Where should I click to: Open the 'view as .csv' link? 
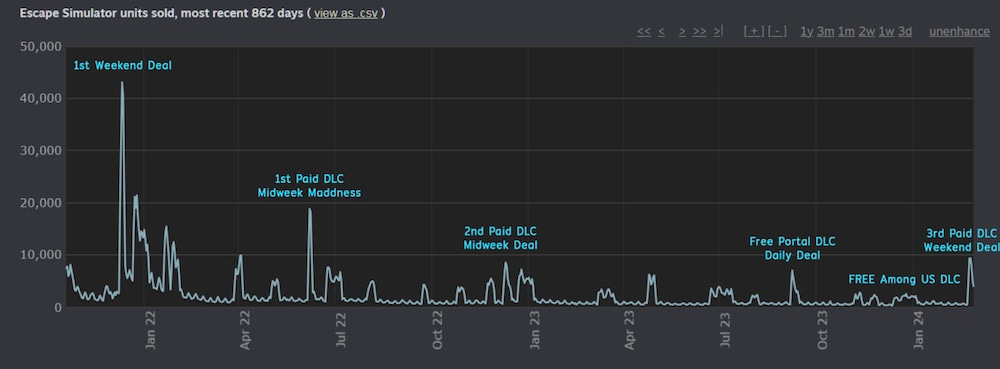coord(347,13)
